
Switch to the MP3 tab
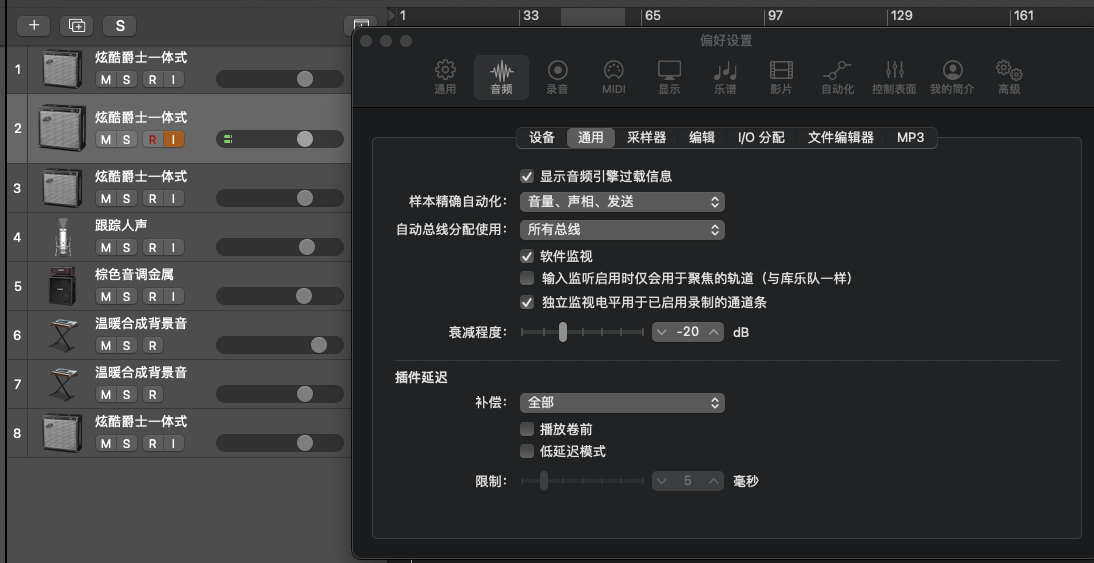tap(911, 137)
